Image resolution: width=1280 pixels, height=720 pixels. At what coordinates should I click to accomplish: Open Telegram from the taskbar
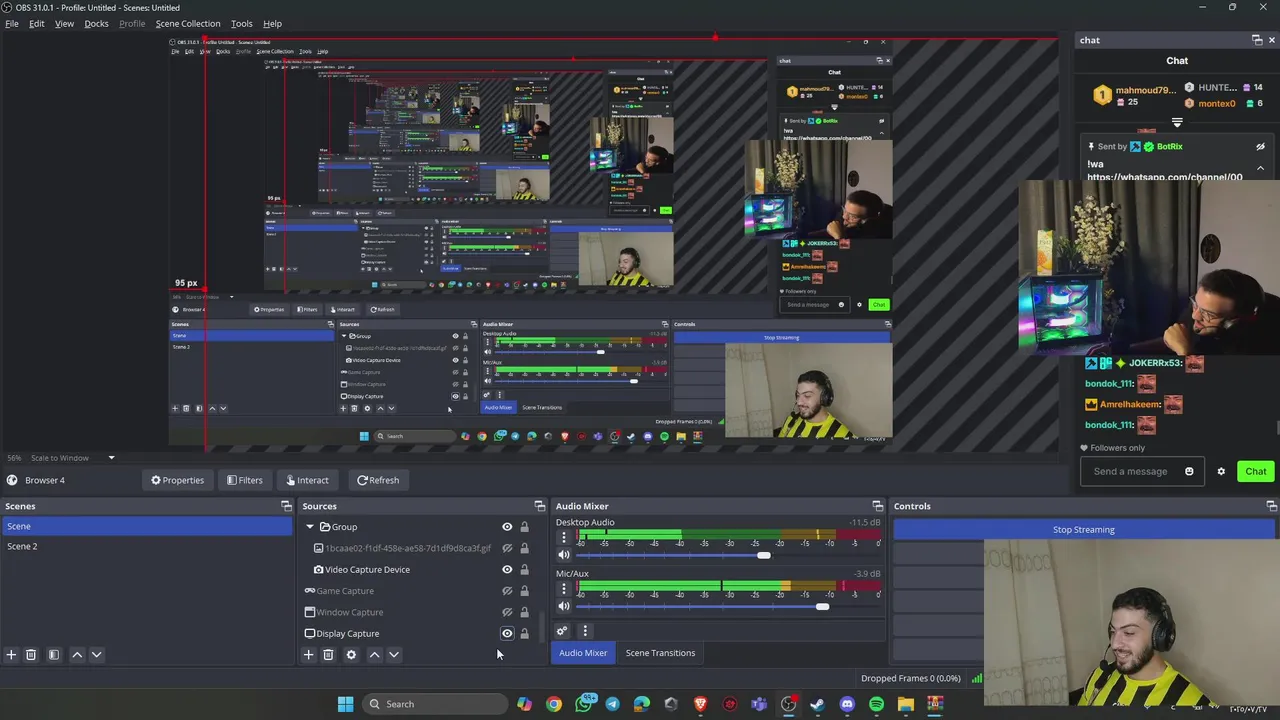tap(613, 704)
